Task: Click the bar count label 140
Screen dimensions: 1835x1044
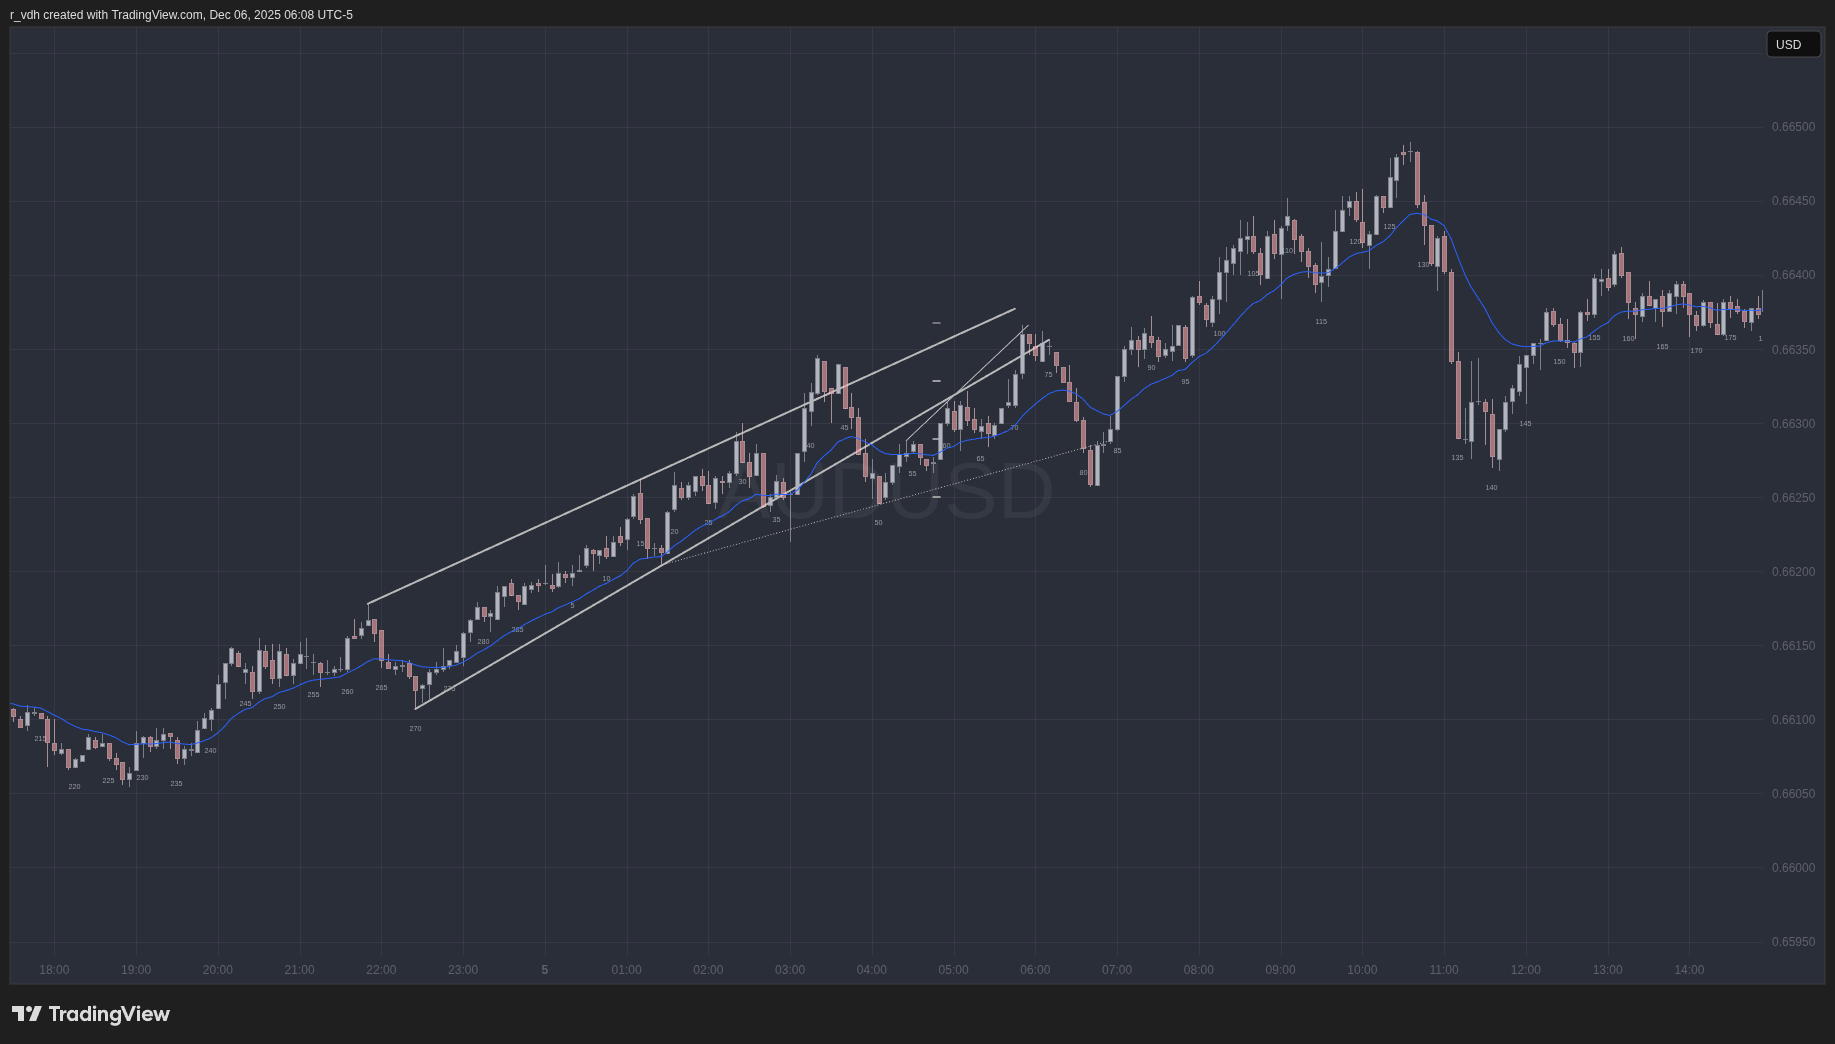Action: point(1491,488)
